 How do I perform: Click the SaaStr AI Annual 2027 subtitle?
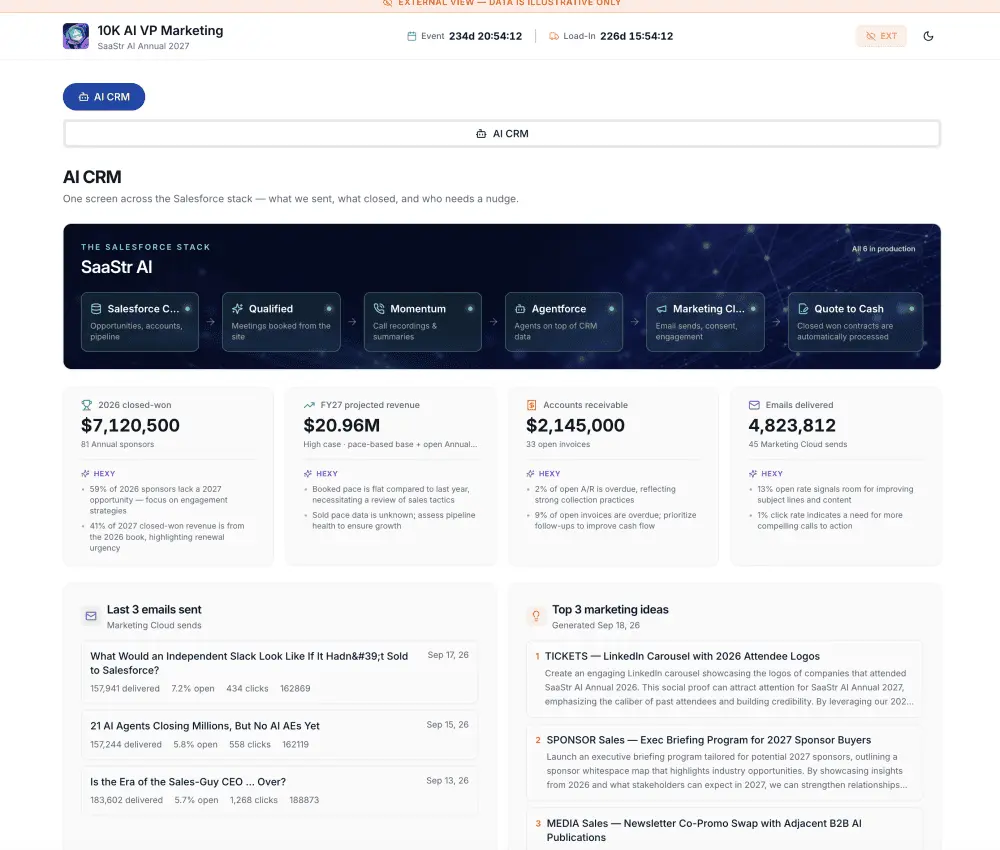(x=143, y=46)
